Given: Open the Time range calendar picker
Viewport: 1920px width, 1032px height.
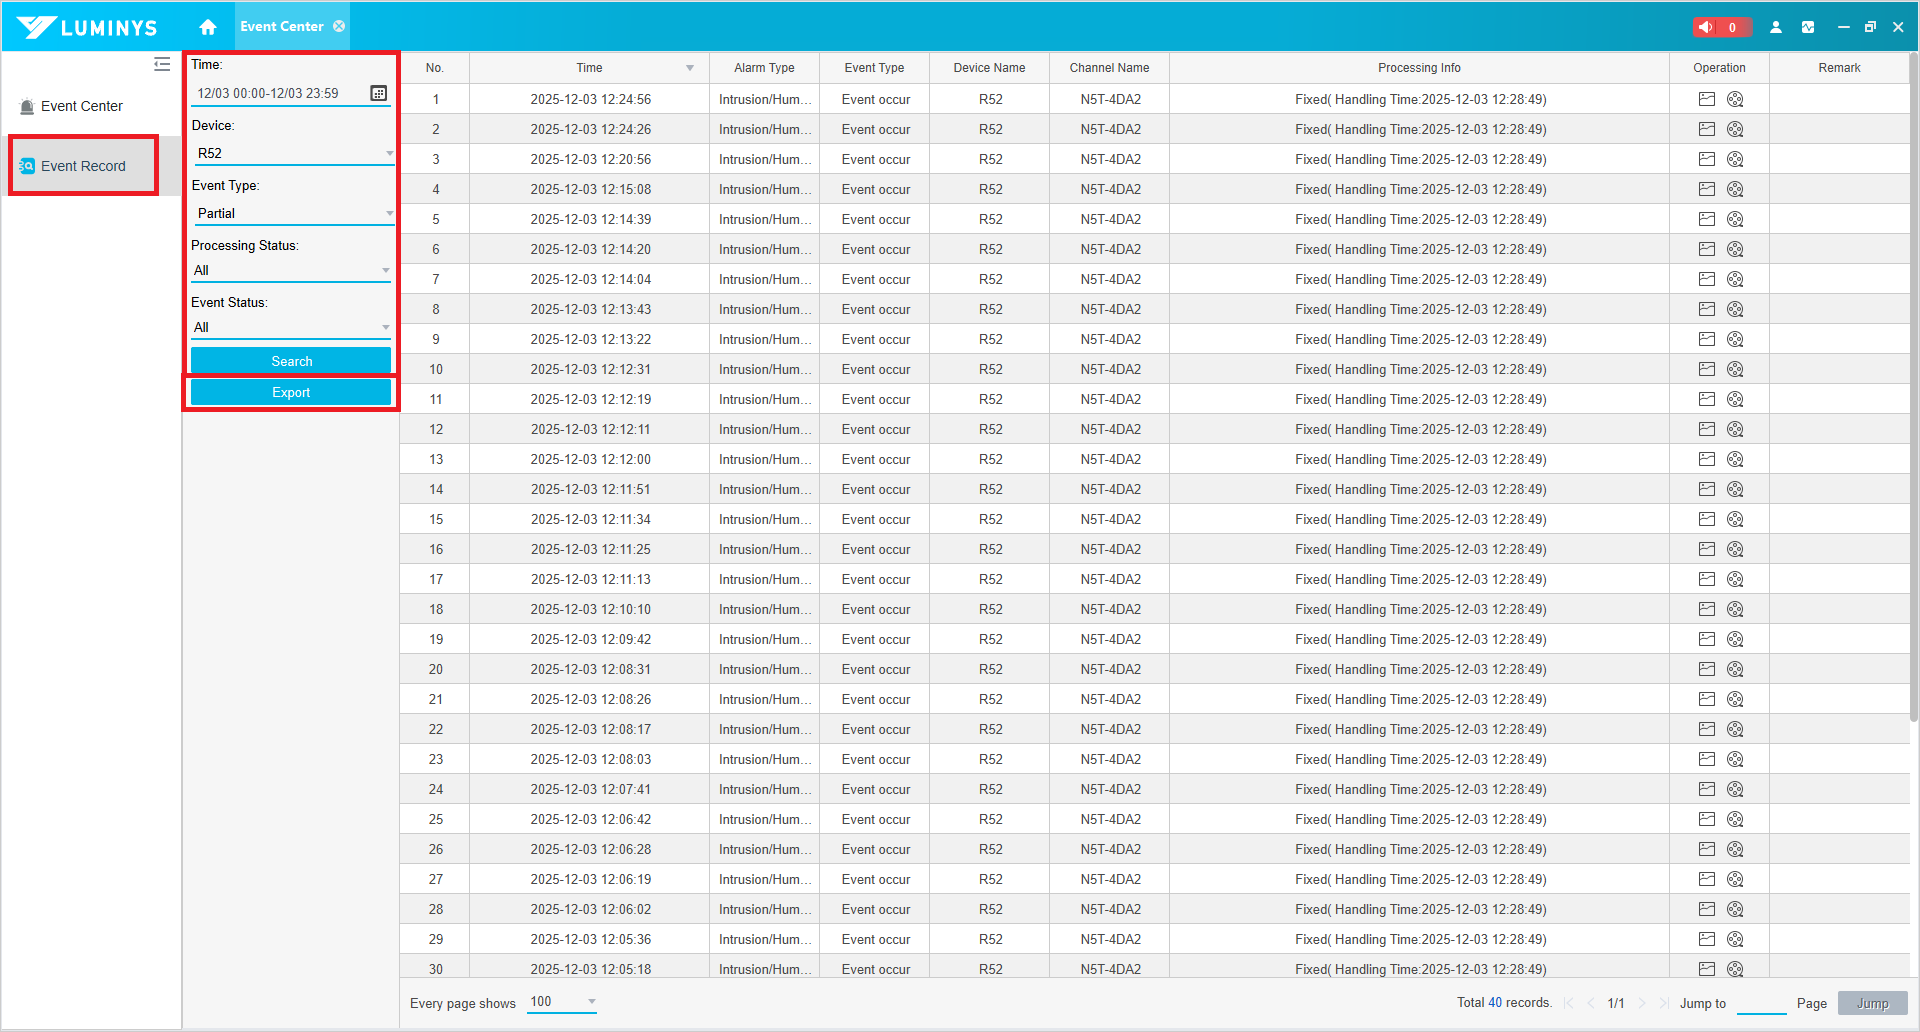Looking at the screenshot, I should [379, 93].
